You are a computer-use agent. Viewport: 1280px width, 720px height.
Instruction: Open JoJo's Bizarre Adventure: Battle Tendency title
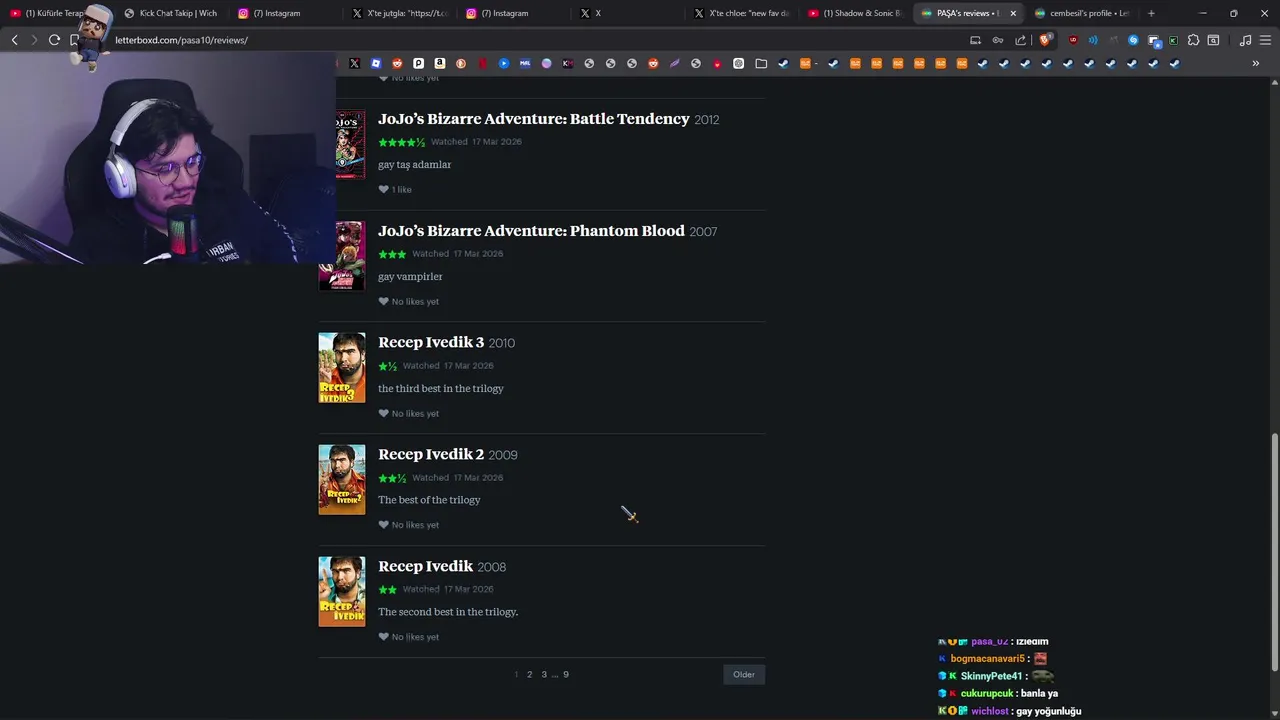[x=534, y=119]
